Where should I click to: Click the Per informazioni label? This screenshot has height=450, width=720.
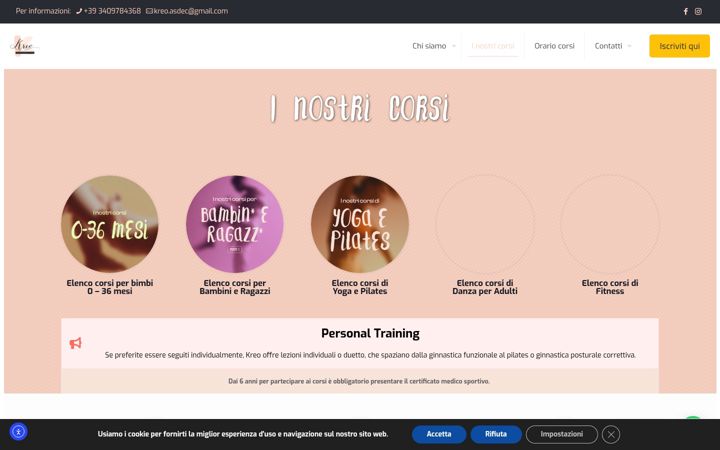coord(43,11)
